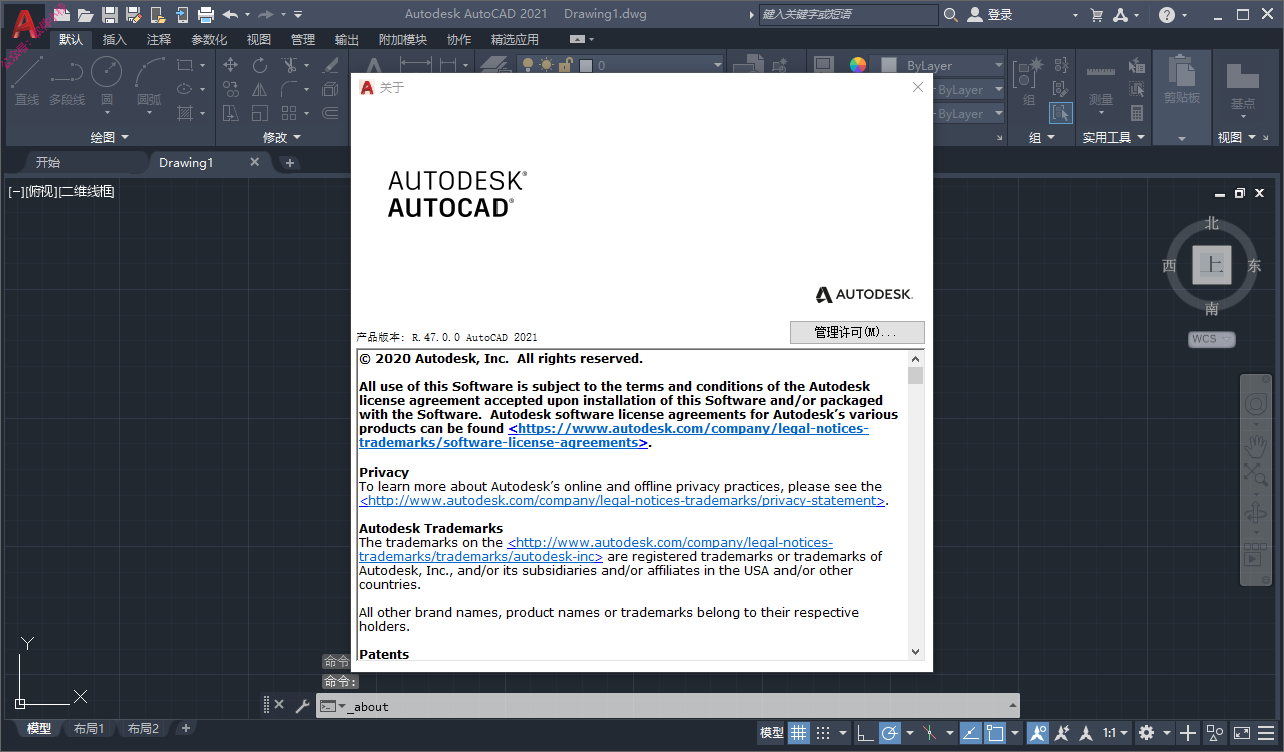Click the layer color swatch in layer dropdown

click(586, 65)
